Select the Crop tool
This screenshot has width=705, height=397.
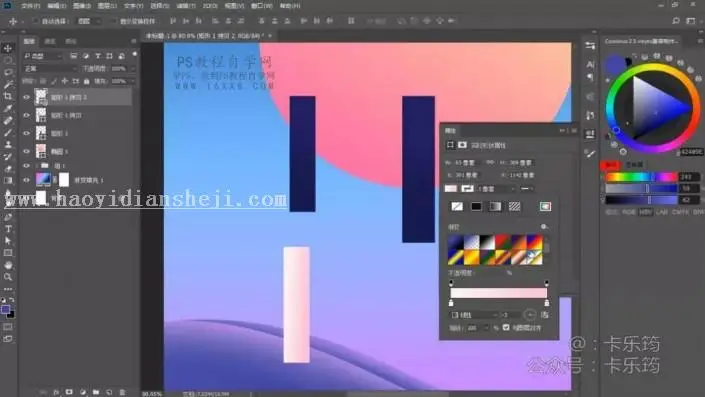click(x=8, y=96)
